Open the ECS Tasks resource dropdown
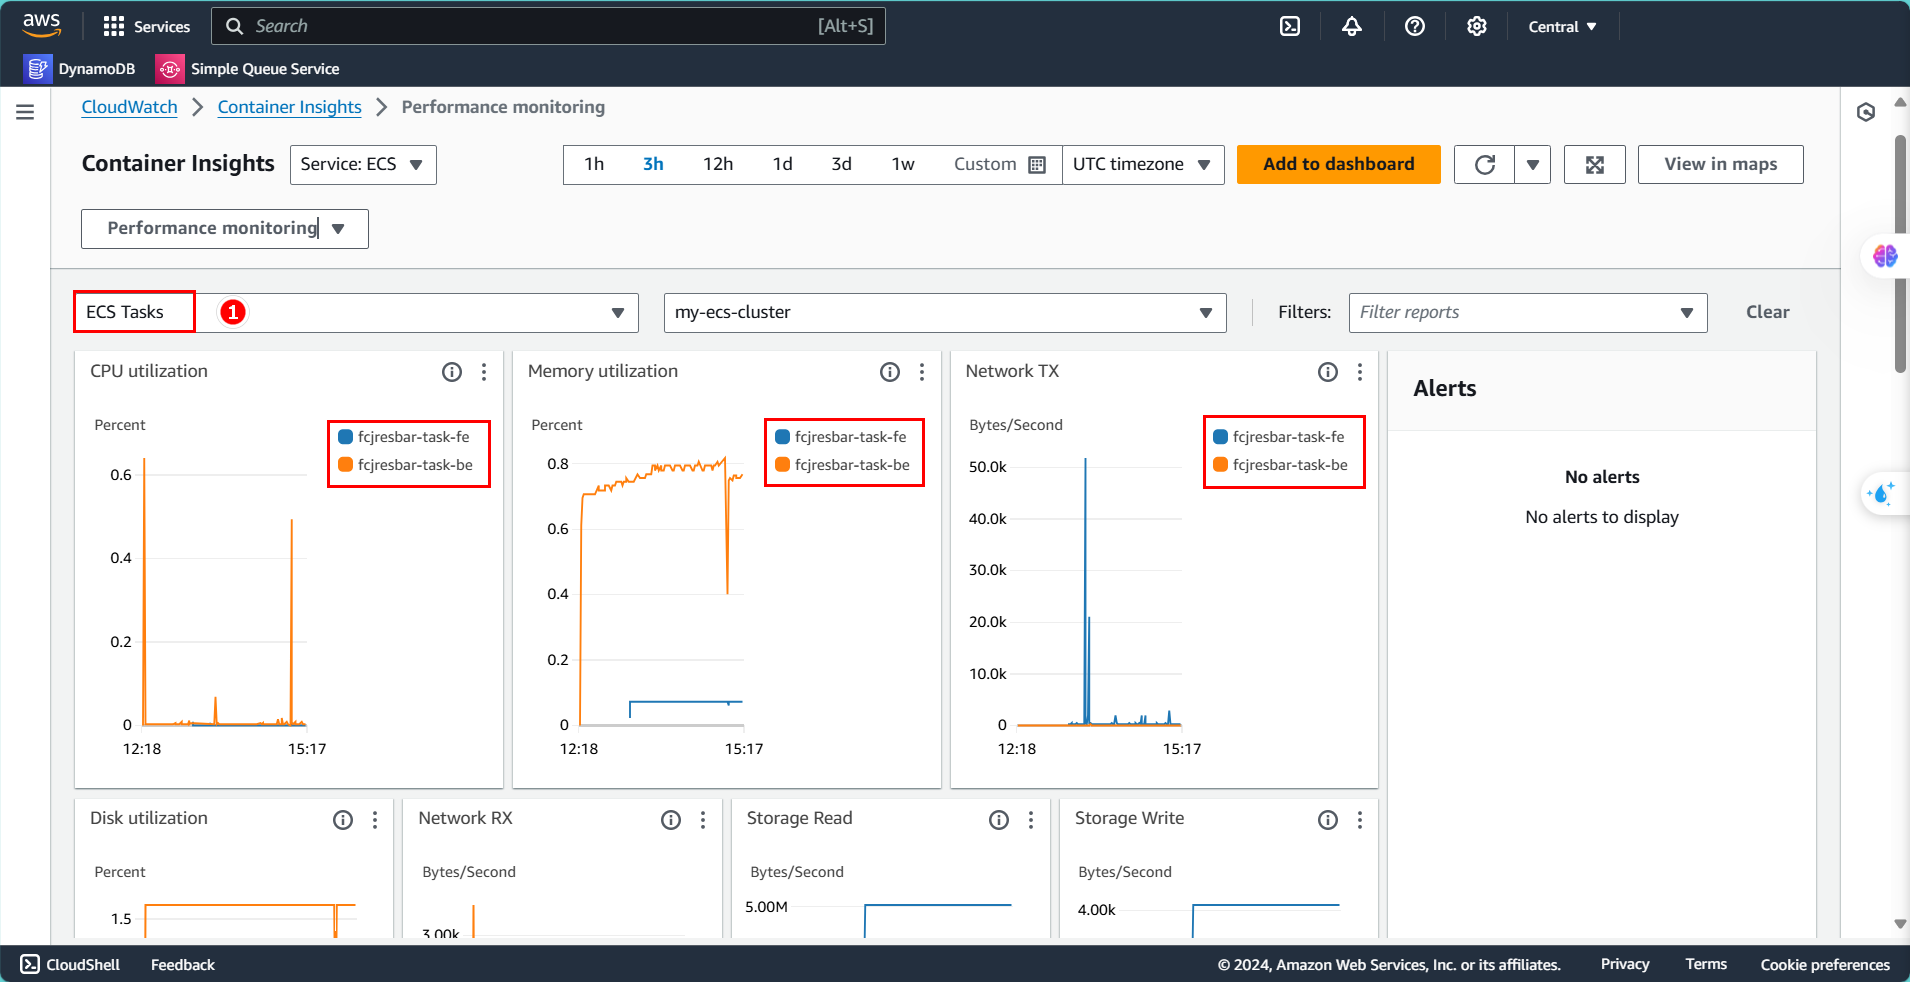The width and height of the screenshot is (1910, 982). pos(357,312)
